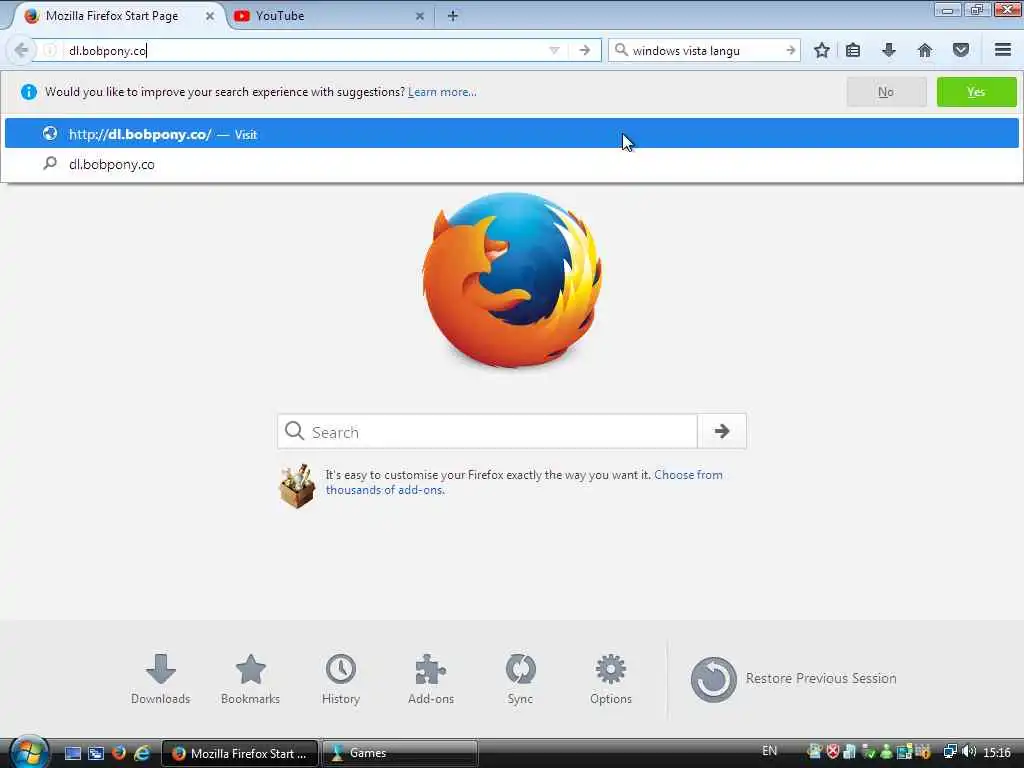Click the search bar magnifier icon
The image size is (1024, 768).
[621, 50]
